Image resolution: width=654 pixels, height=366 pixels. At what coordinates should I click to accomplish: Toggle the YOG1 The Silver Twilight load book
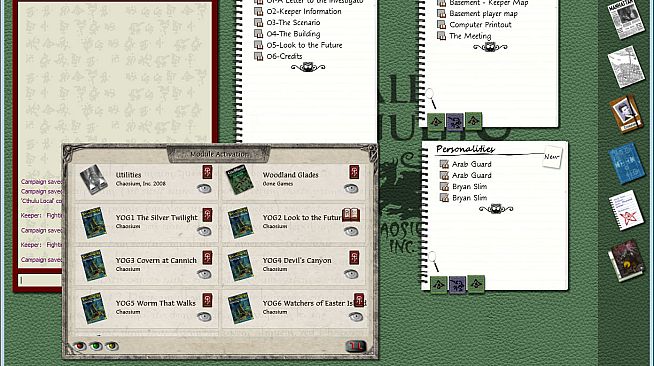pos(207,215)
